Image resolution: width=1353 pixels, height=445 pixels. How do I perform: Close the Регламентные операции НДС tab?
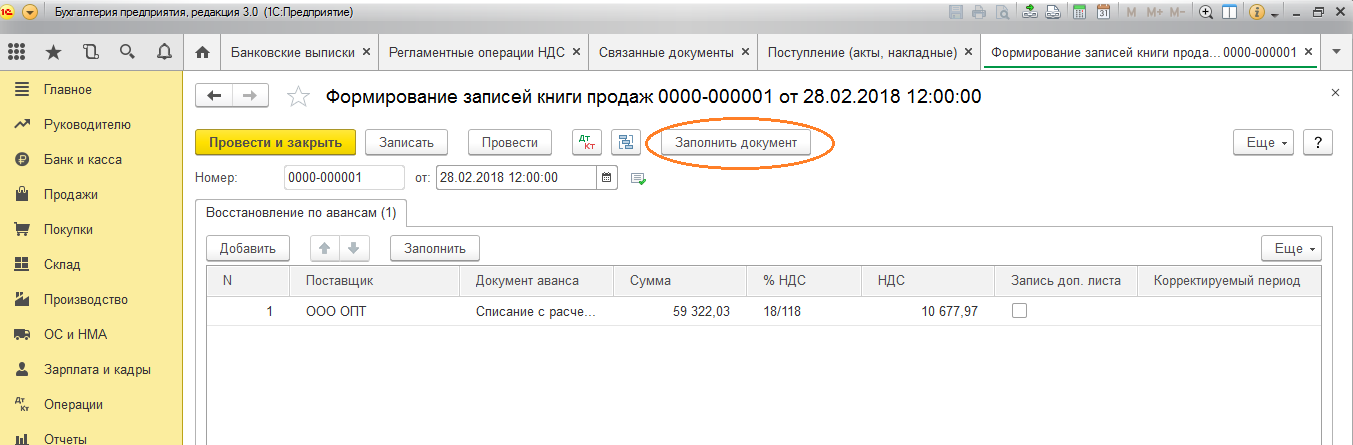pyautogui.click(x=579, y=52)
